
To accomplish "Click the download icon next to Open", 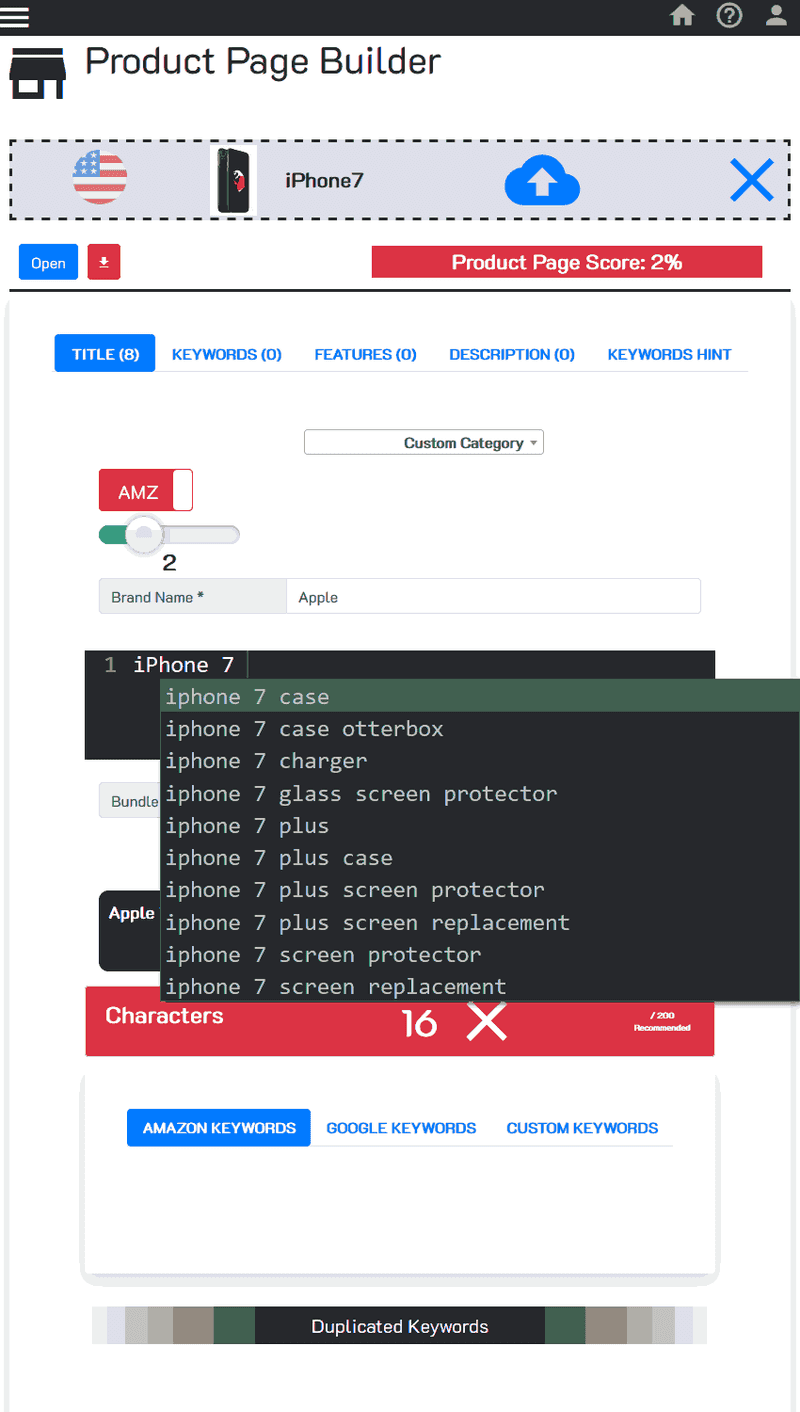I will [x=103, y=261].
